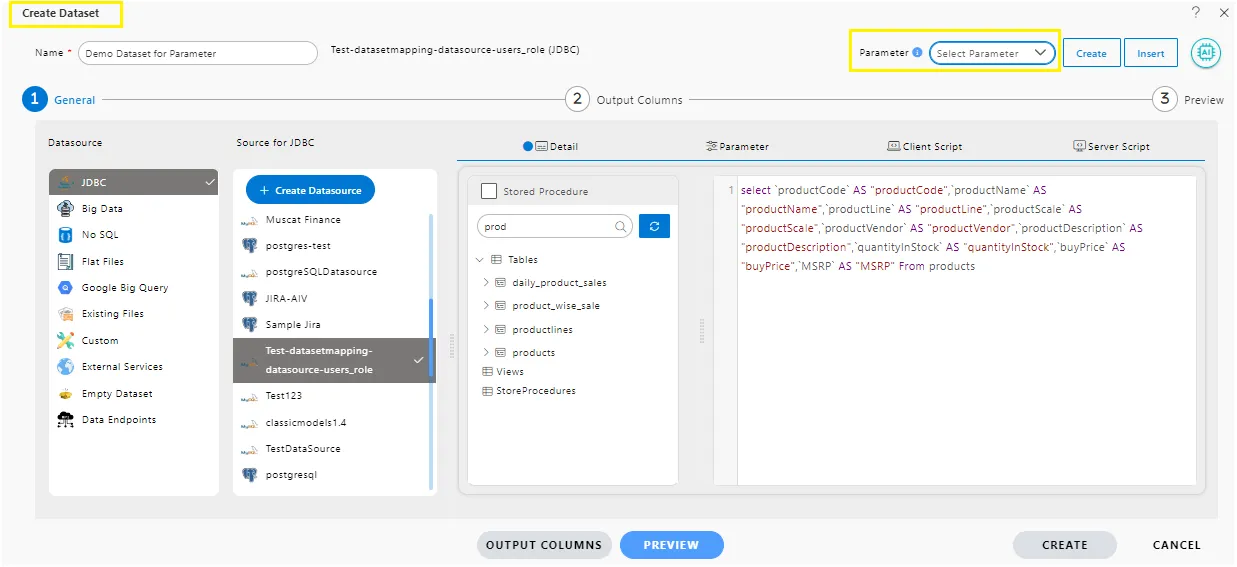Click the search magnifier icon
This screenshot has height=567, width=1237.
click(x=621, y=226)
